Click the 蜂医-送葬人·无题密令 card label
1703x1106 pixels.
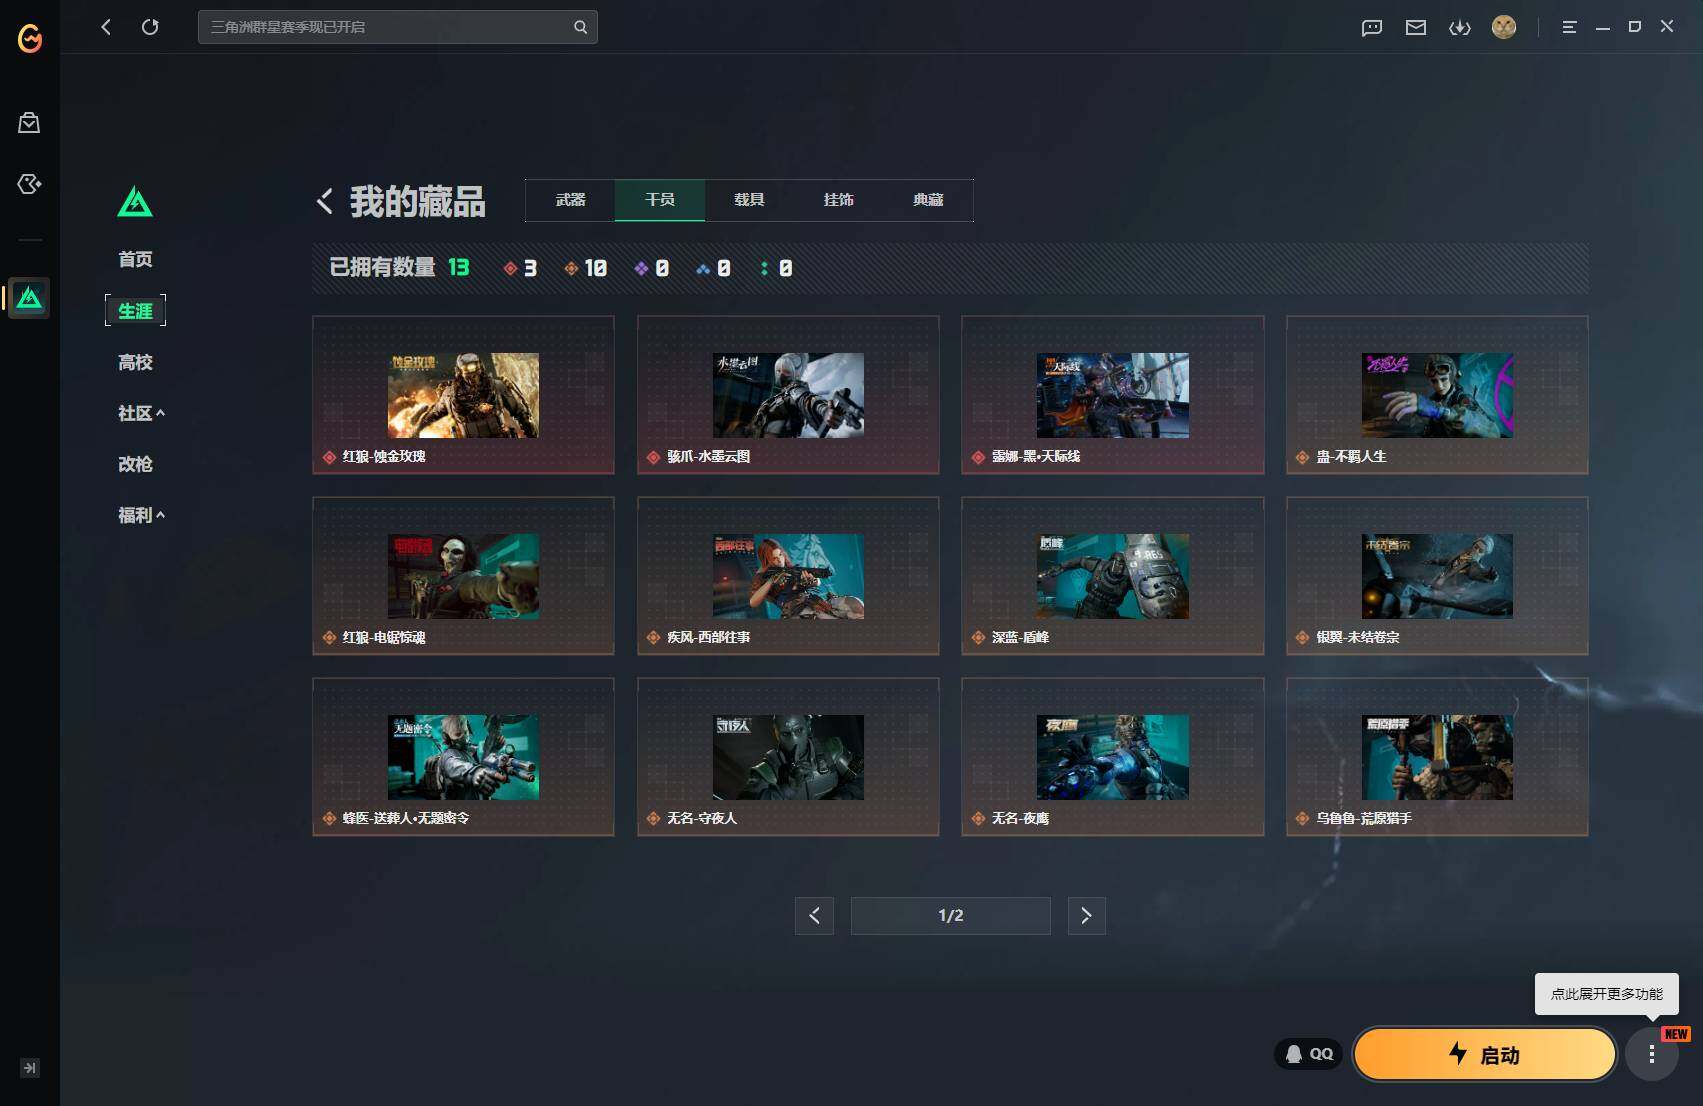point(406,818)
